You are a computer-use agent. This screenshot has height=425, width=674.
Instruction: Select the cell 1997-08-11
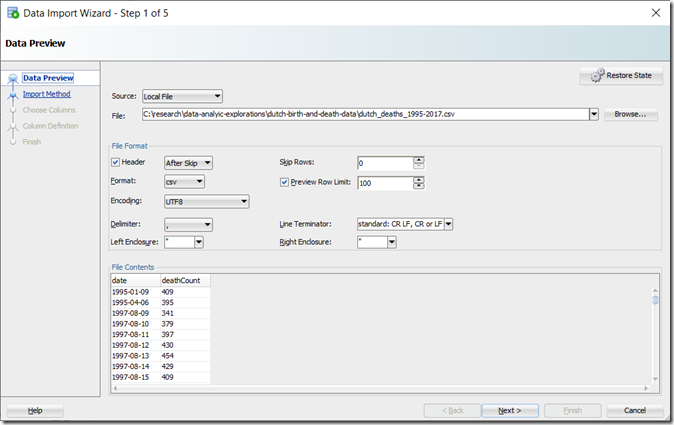point(135,334)
